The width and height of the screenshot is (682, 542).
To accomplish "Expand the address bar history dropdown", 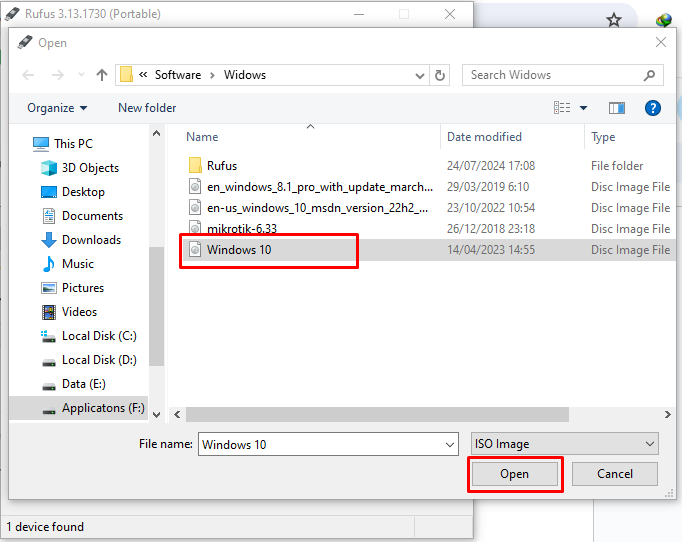I will point(420,76).
